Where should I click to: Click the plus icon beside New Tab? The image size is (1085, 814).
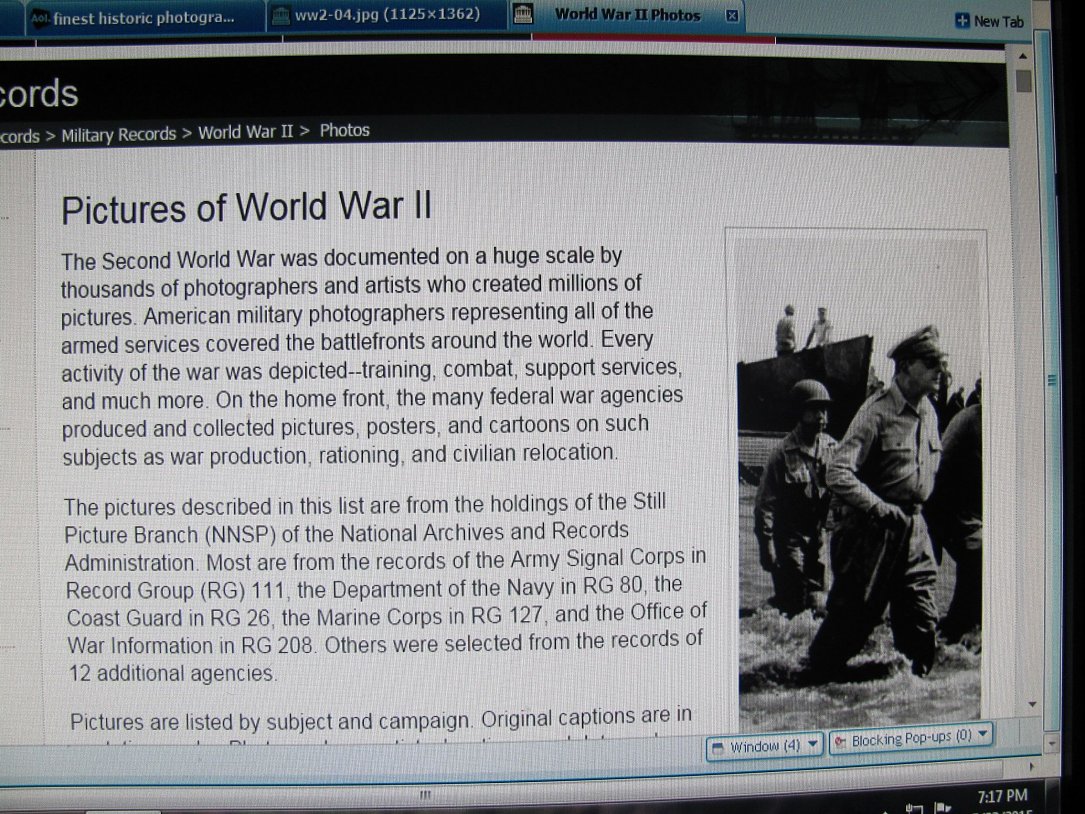pos(962,21)
